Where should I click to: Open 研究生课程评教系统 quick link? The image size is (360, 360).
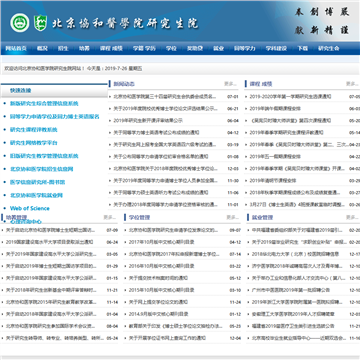click(x=34, y=130)
